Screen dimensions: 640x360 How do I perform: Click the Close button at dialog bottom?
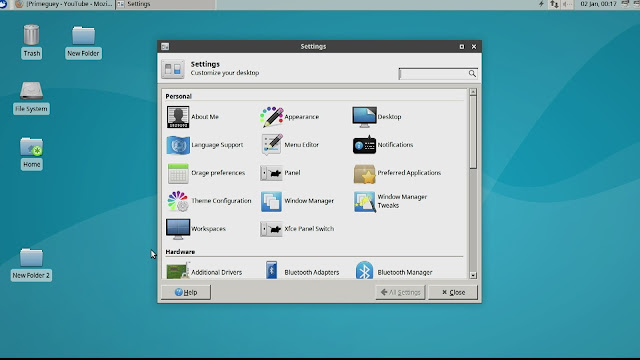coord(453,292)
